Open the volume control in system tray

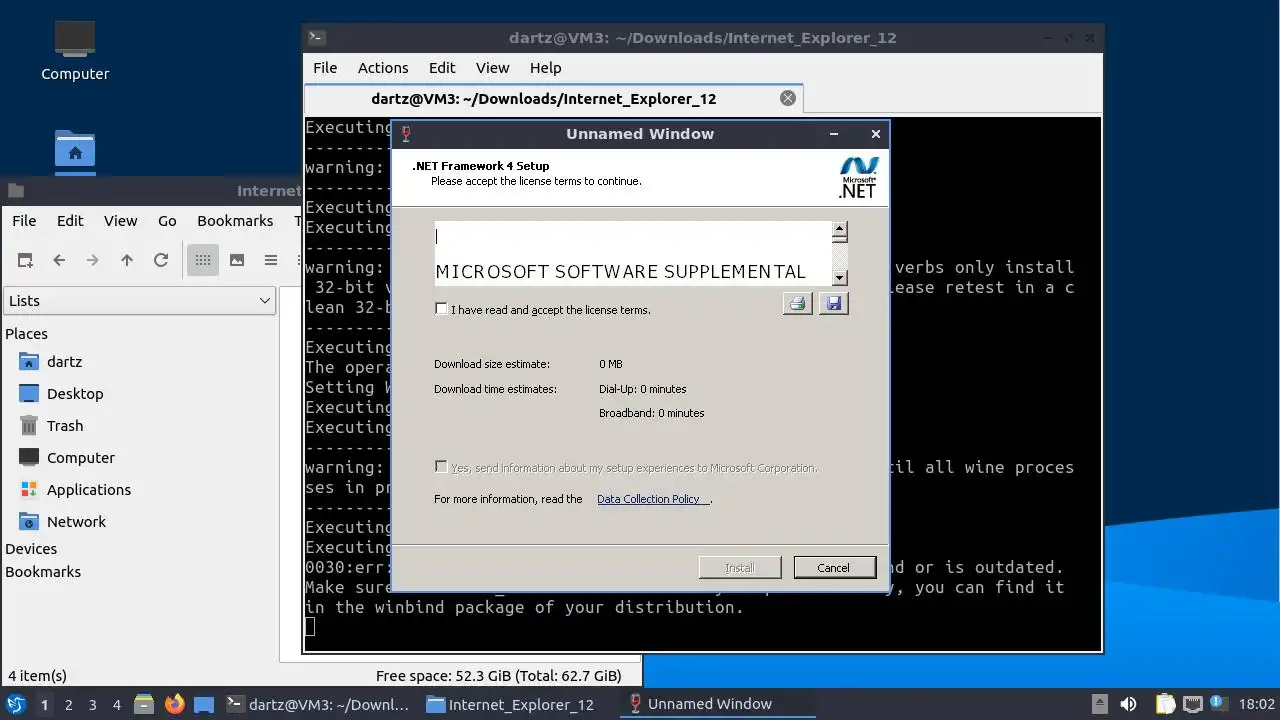pyautogui.click(x=1129, y=704)
